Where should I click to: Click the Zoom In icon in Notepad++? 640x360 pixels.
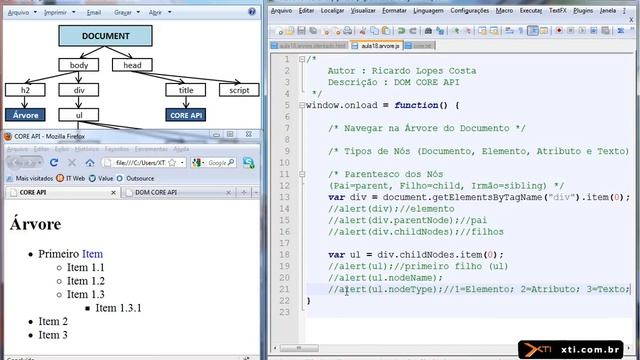tap(456, 31)
